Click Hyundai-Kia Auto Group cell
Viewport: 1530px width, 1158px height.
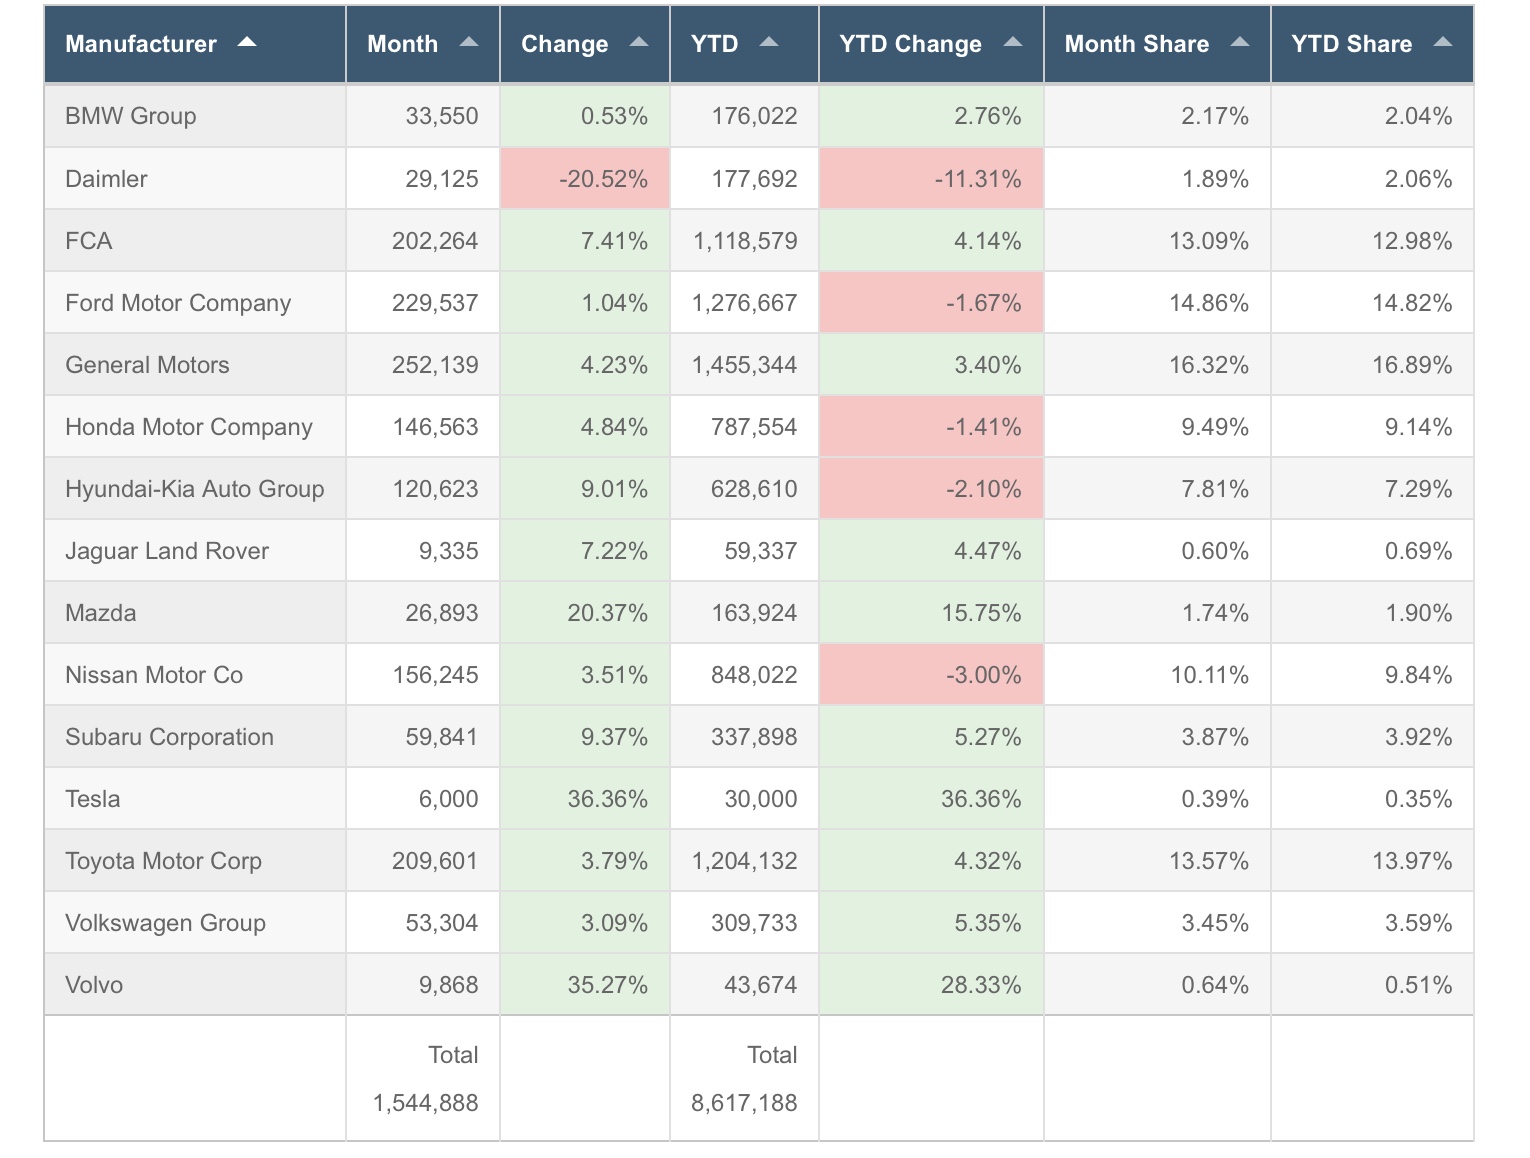(x=195, y=489)
